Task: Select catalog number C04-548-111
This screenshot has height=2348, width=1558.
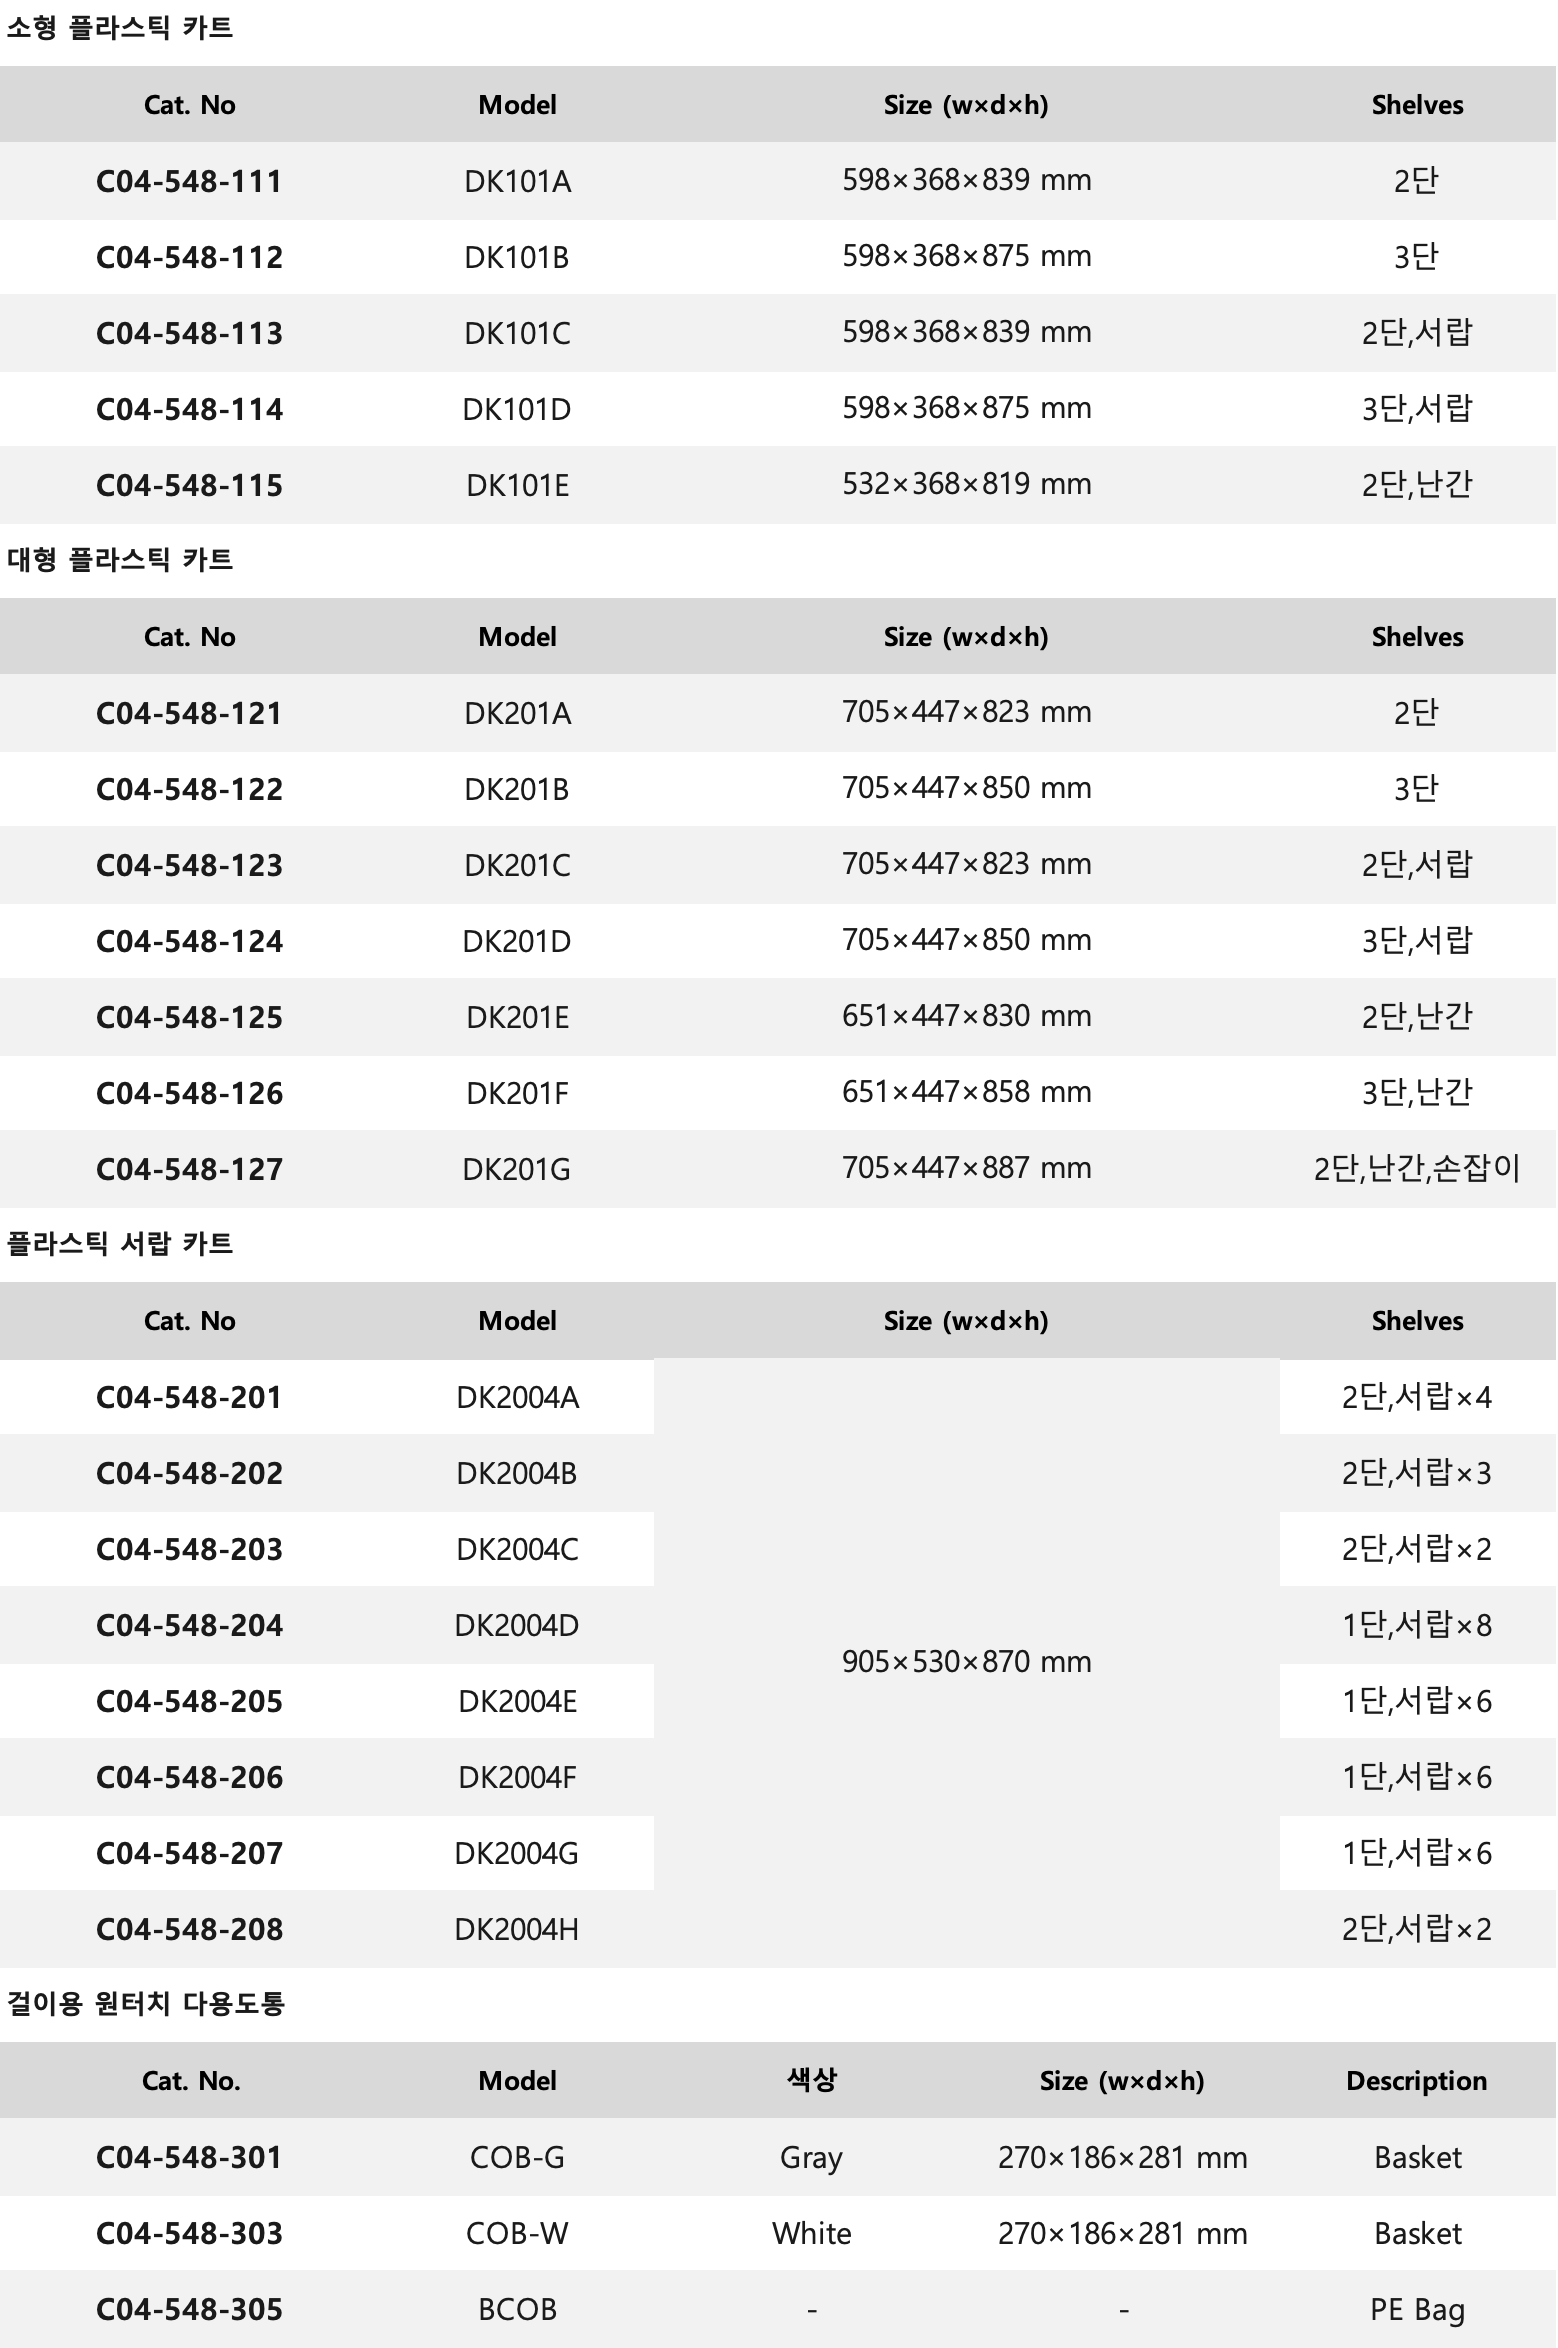Action: pos(189,181)
